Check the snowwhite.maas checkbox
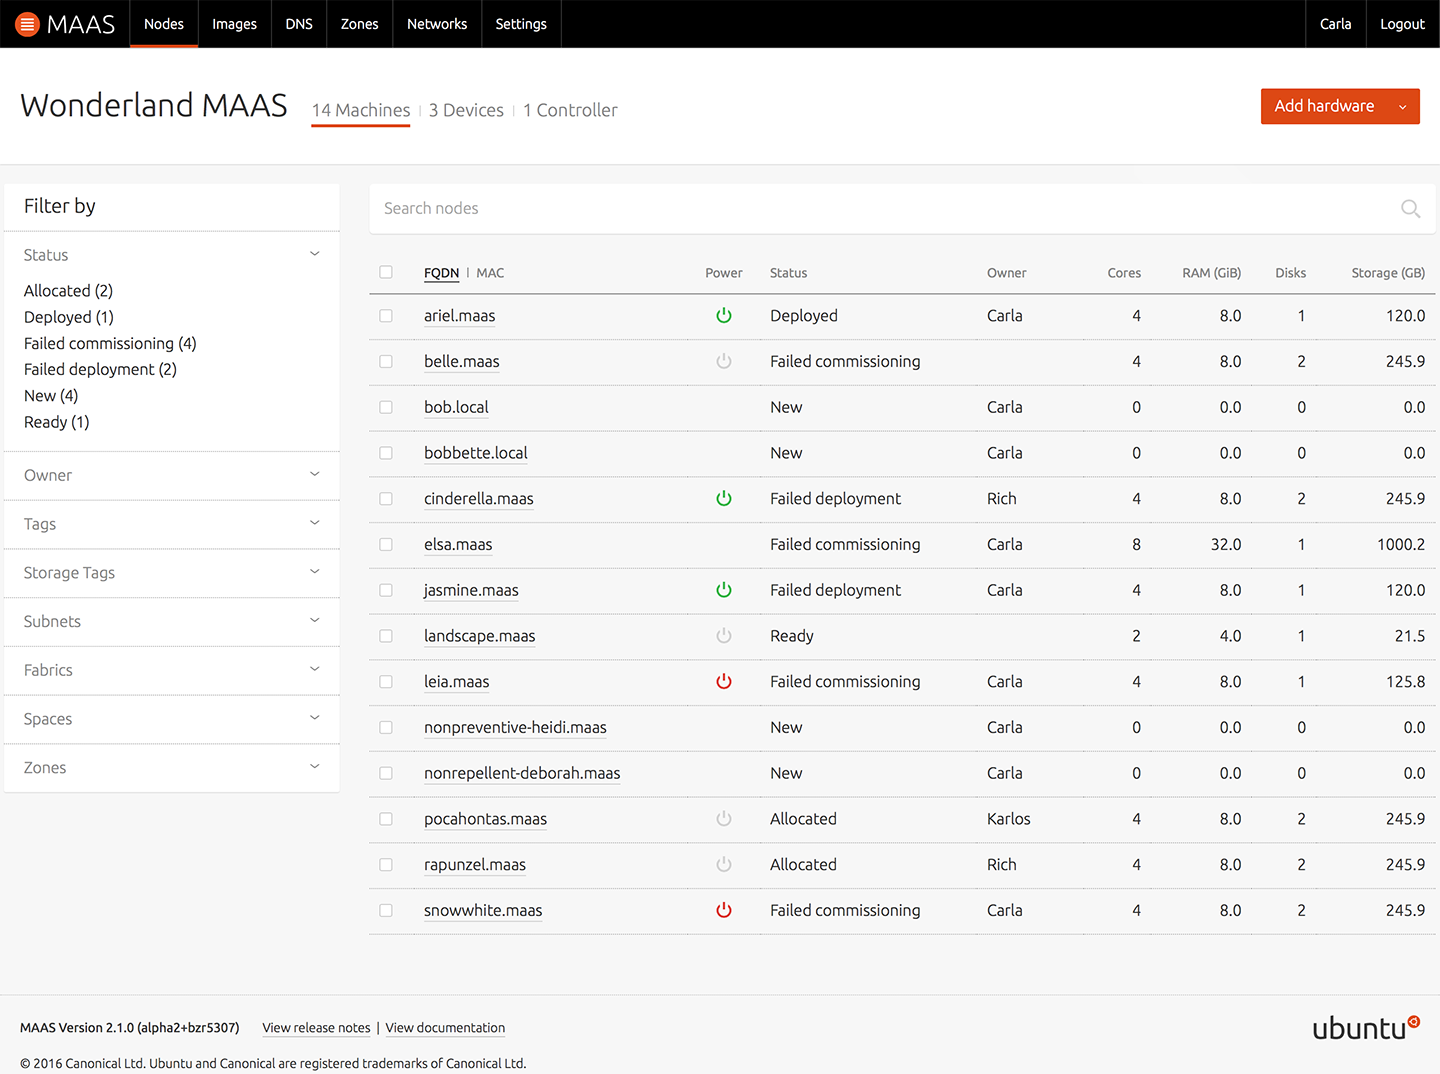 (386, 910)
